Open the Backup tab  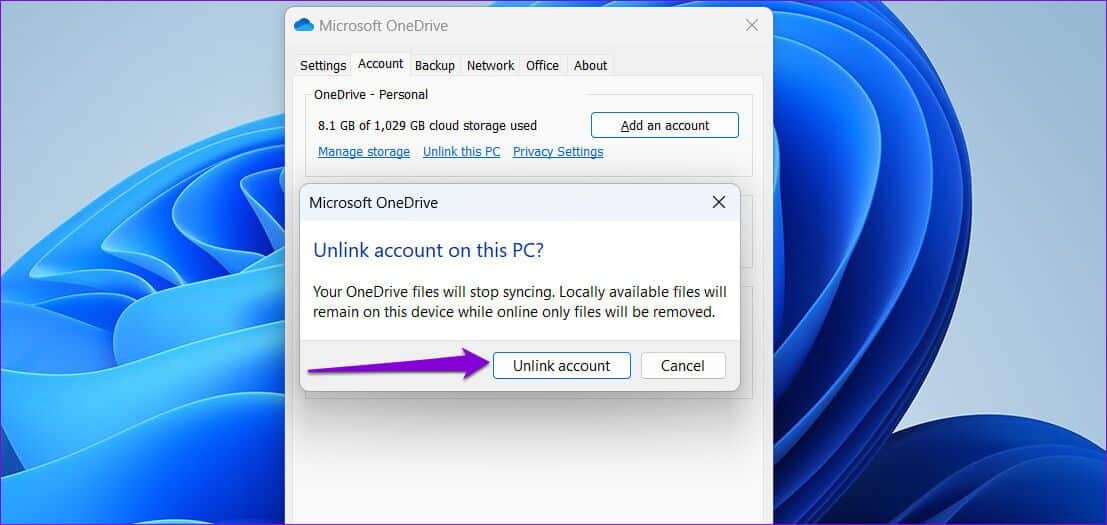[x=435, y=66]
